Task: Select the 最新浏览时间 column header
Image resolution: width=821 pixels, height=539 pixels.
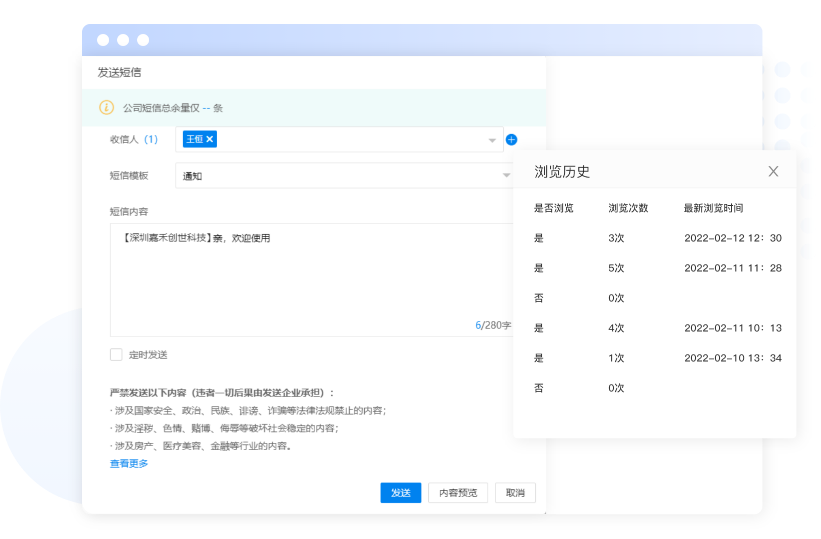Action: pos(713,208)
